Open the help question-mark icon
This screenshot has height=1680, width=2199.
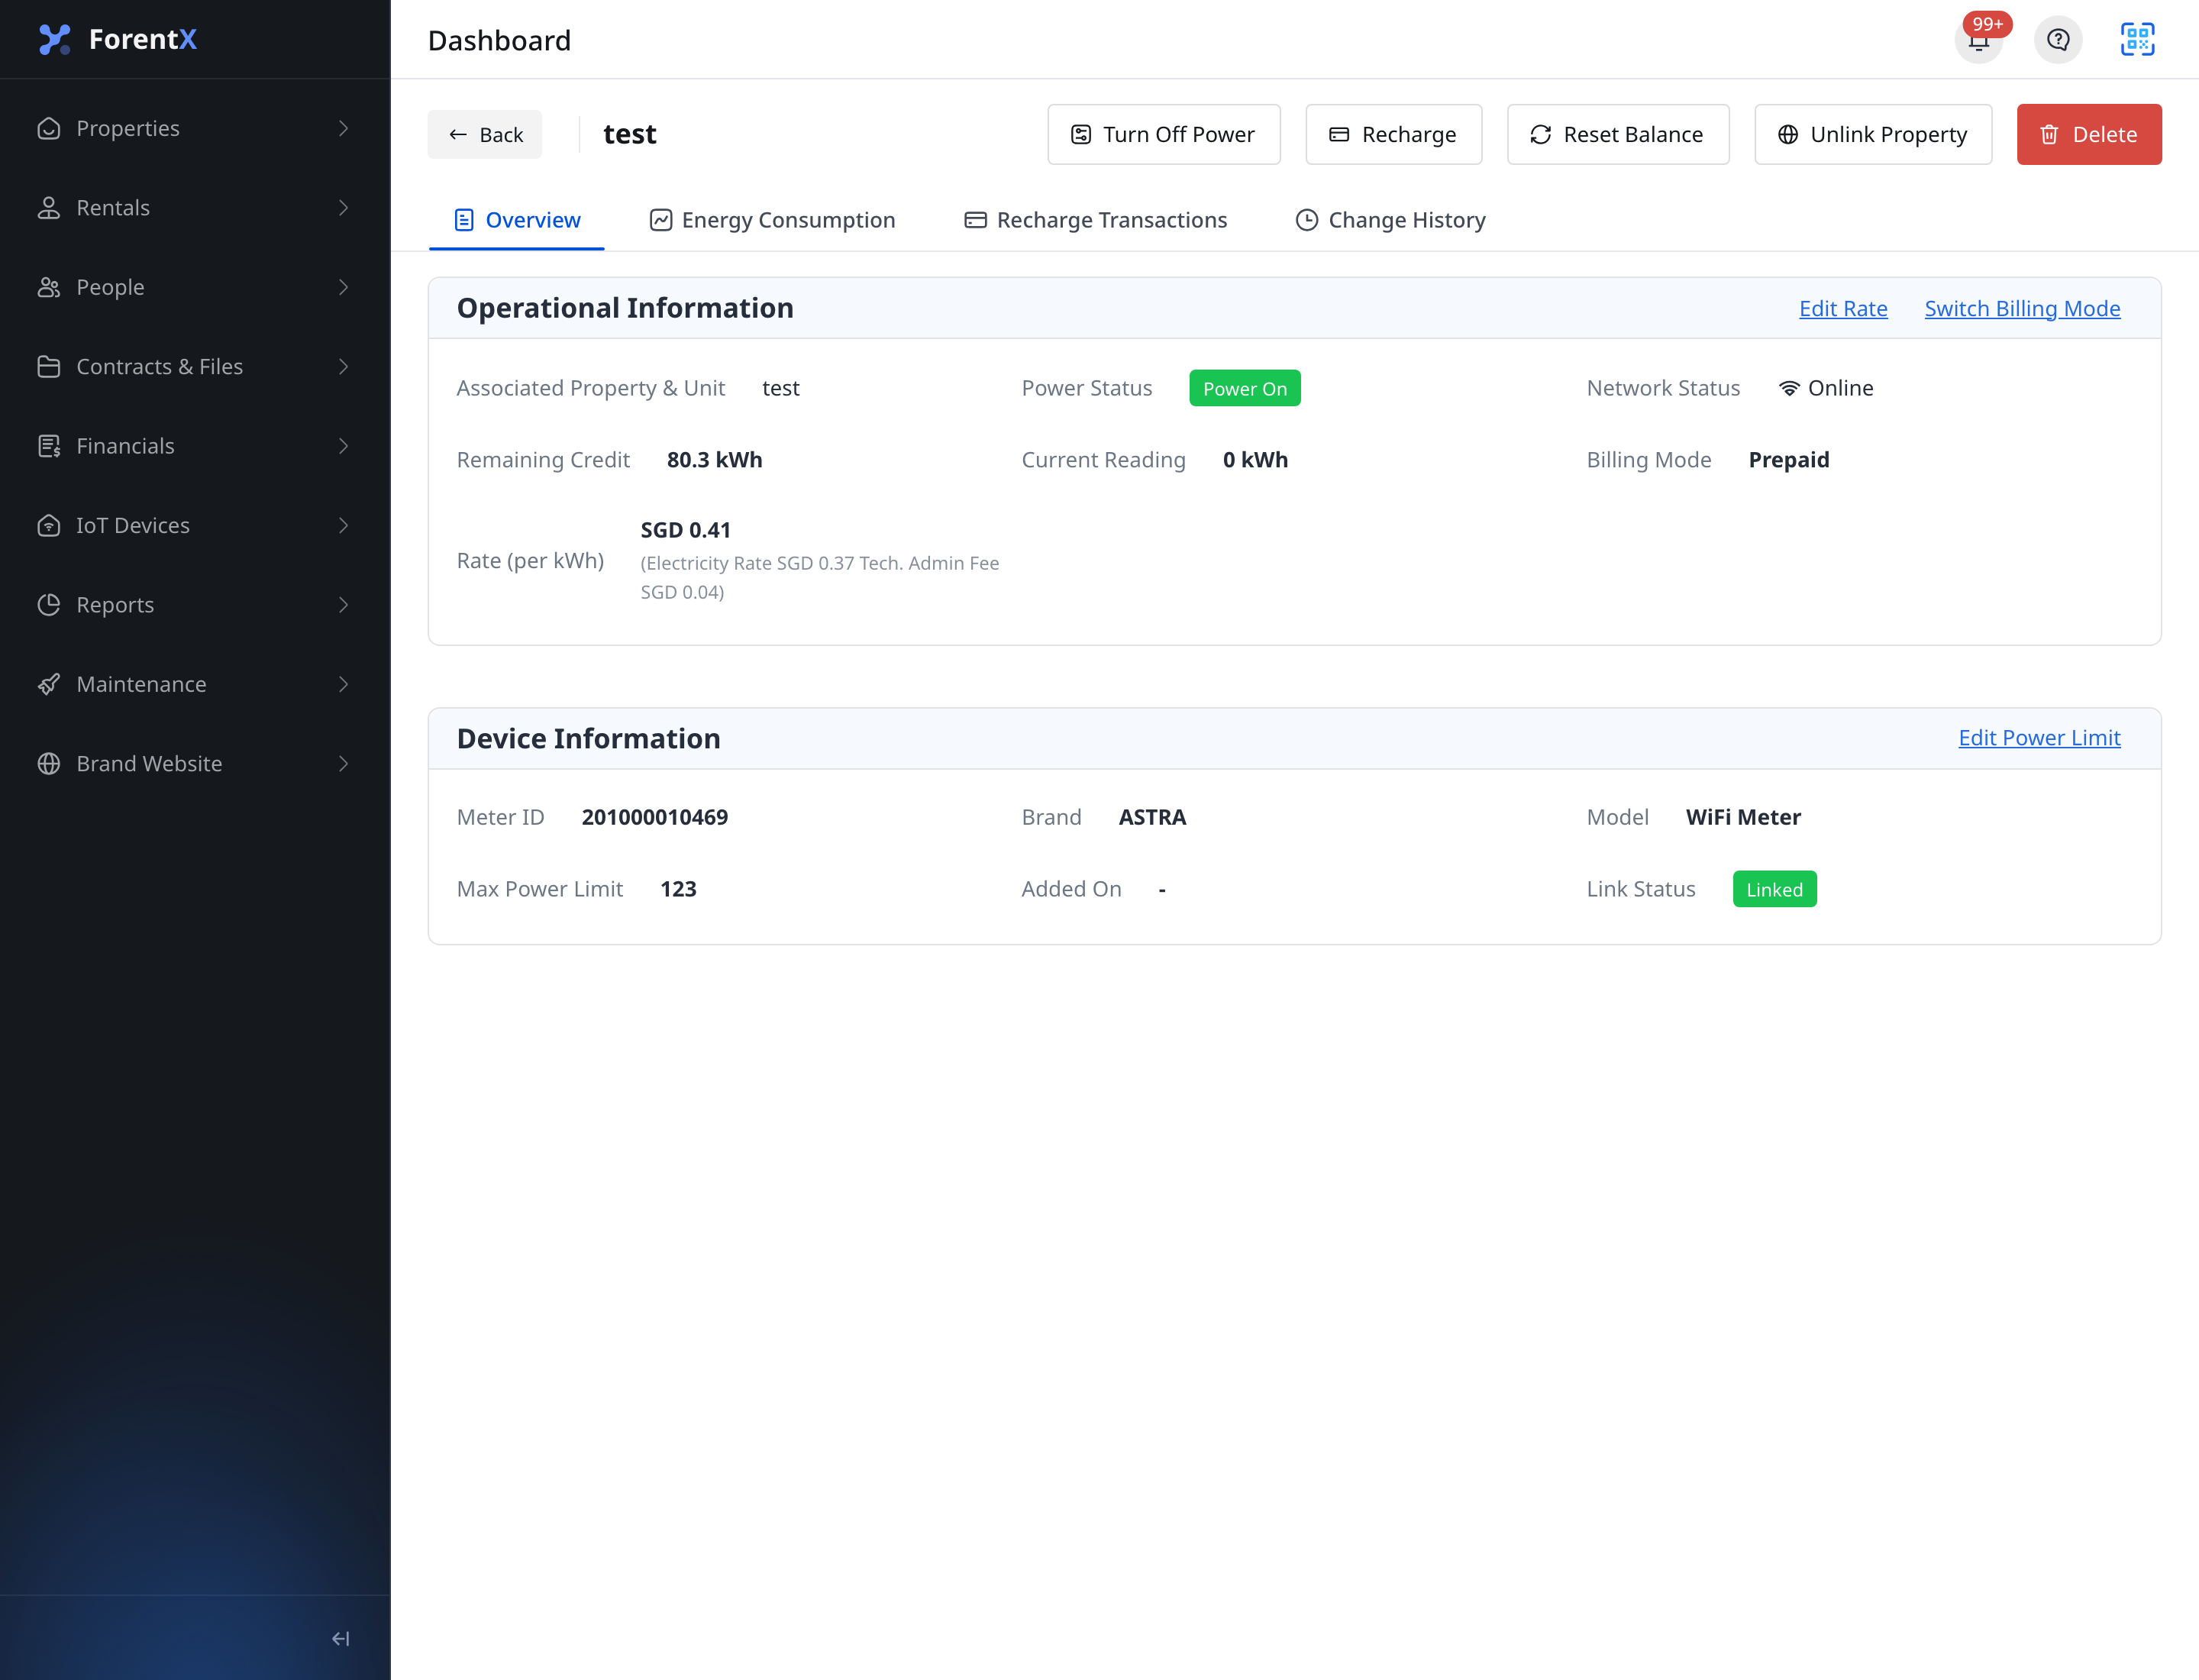point(2058,40)
